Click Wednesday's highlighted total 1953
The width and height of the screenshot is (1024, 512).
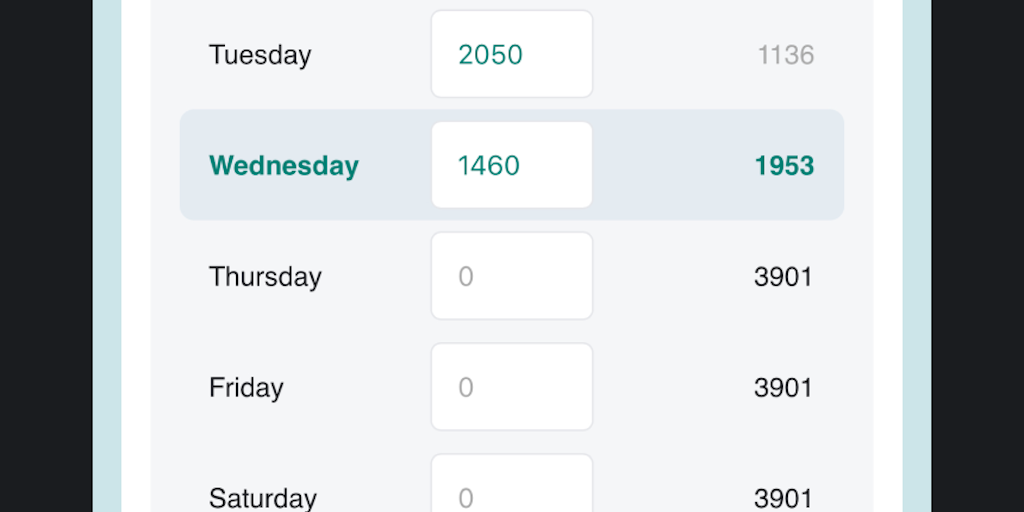(784, 166)
